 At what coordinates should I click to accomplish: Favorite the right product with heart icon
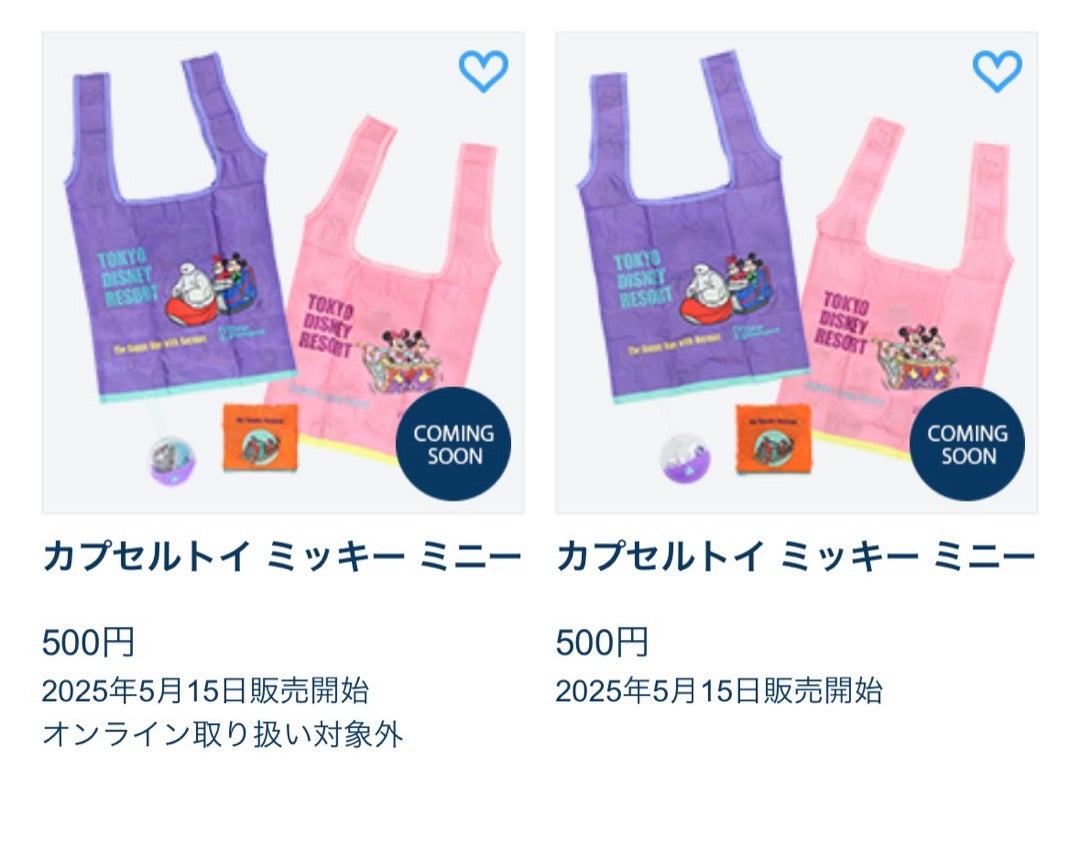pos(997,71)
